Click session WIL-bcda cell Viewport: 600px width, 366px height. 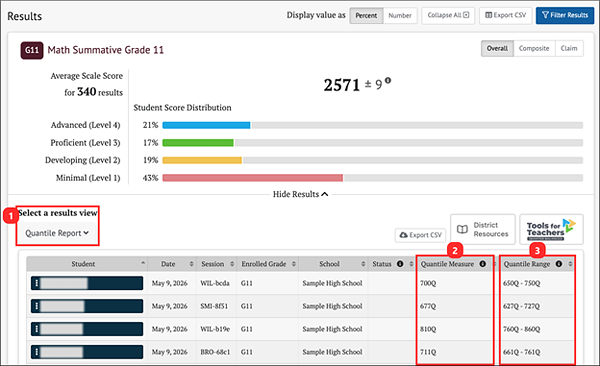(x=215, y=283)
